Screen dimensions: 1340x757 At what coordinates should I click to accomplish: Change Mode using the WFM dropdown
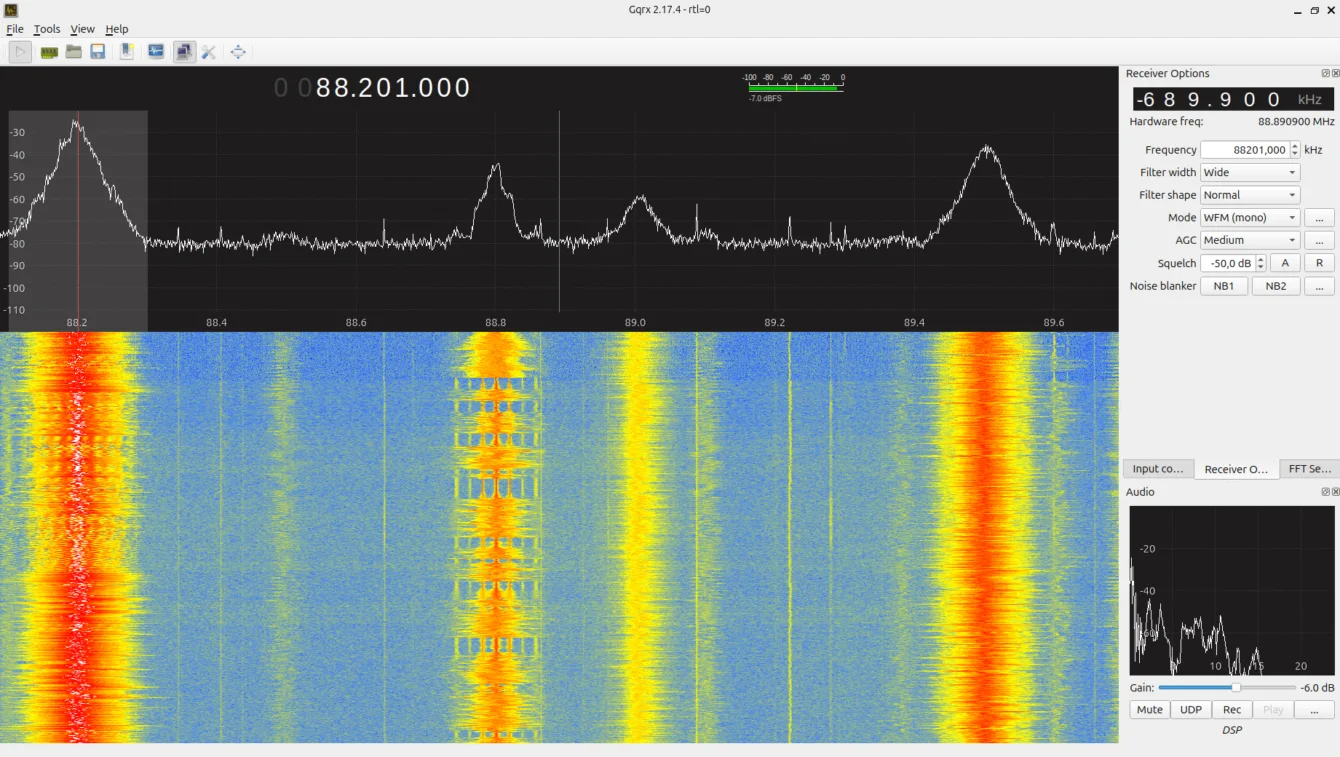point(1249,217)
